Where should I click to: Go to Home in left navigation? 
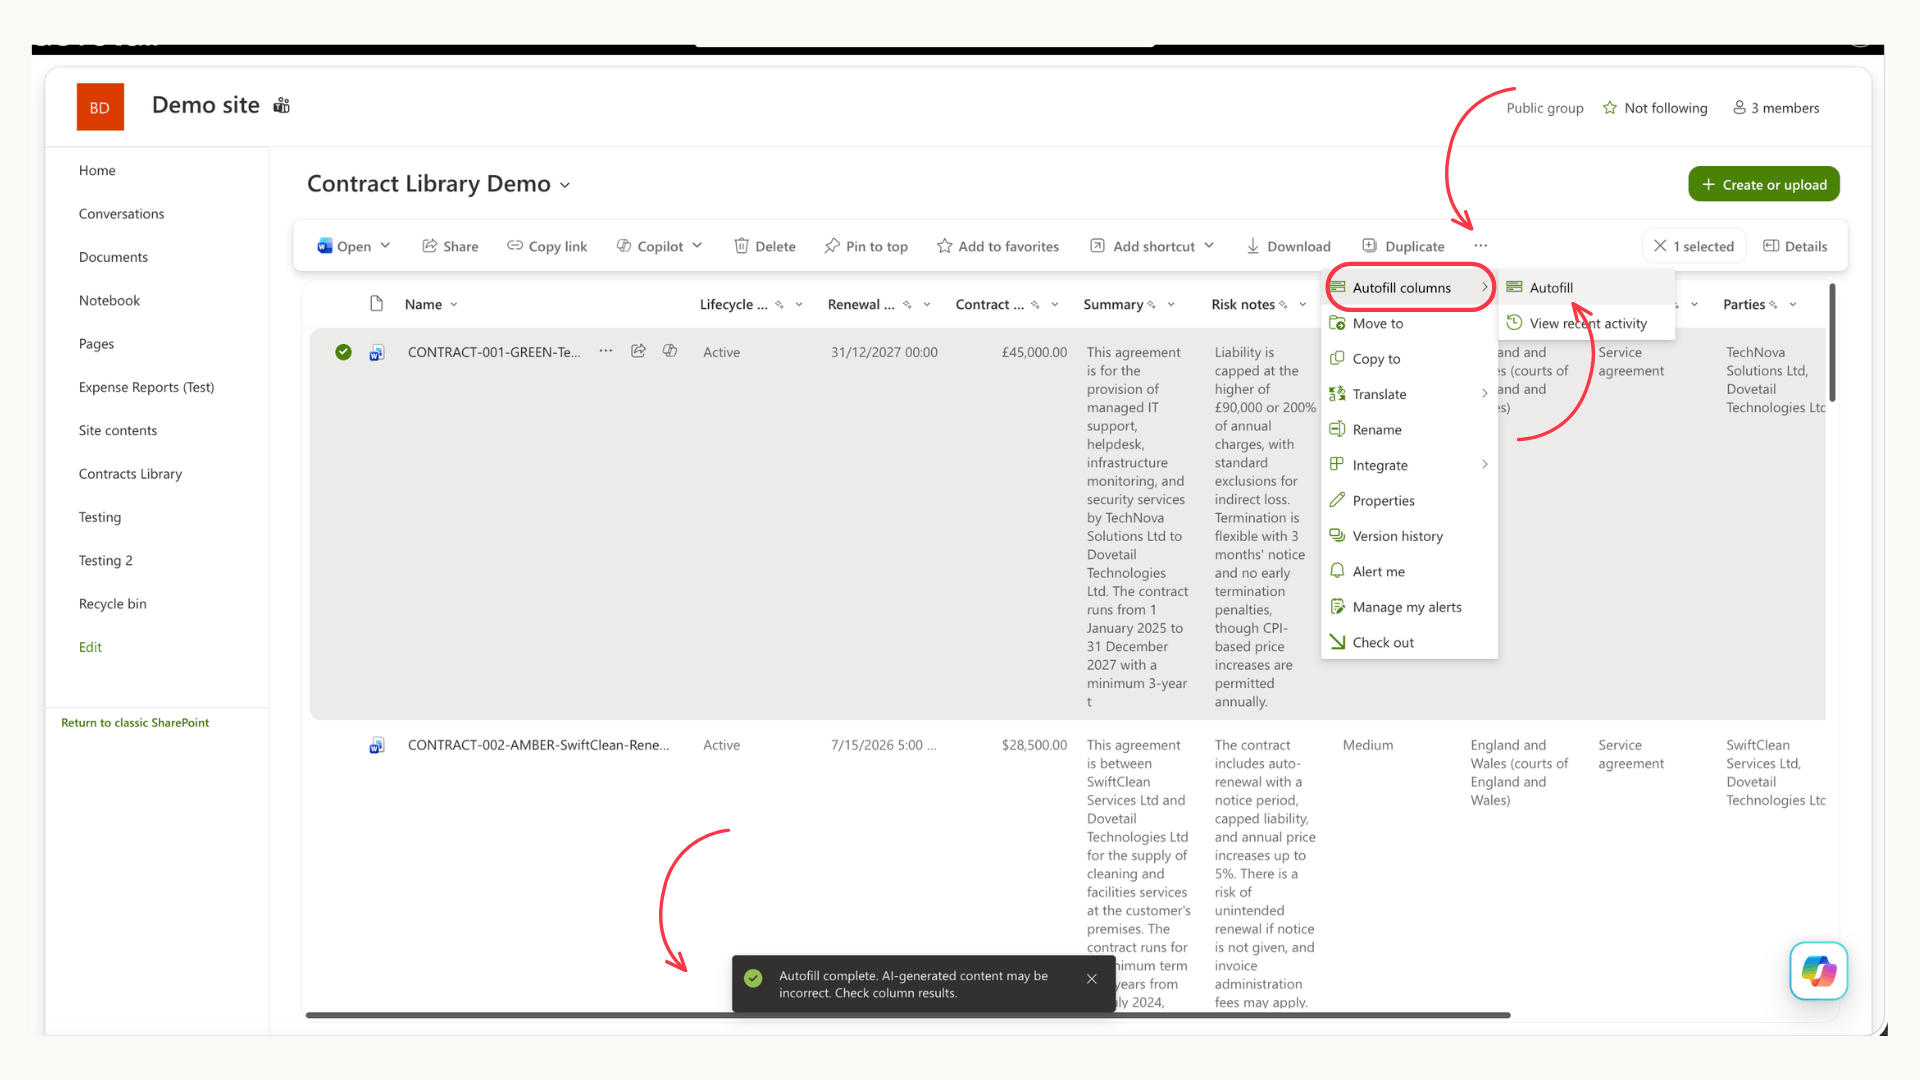click(97, 171)
